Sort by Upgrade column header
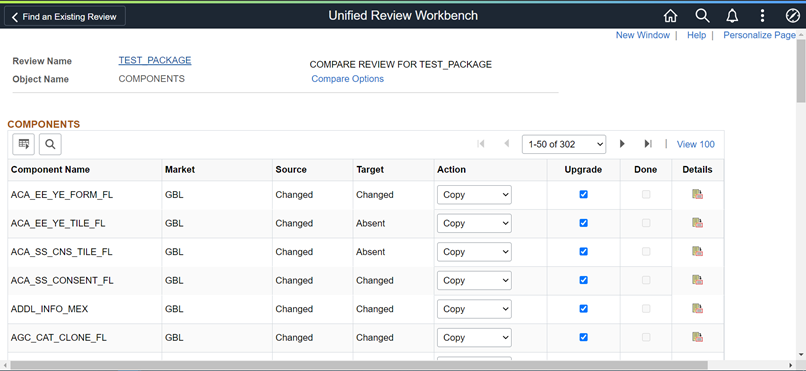The width and height of the screenshot is (806, 371). (x=583, y=170)
